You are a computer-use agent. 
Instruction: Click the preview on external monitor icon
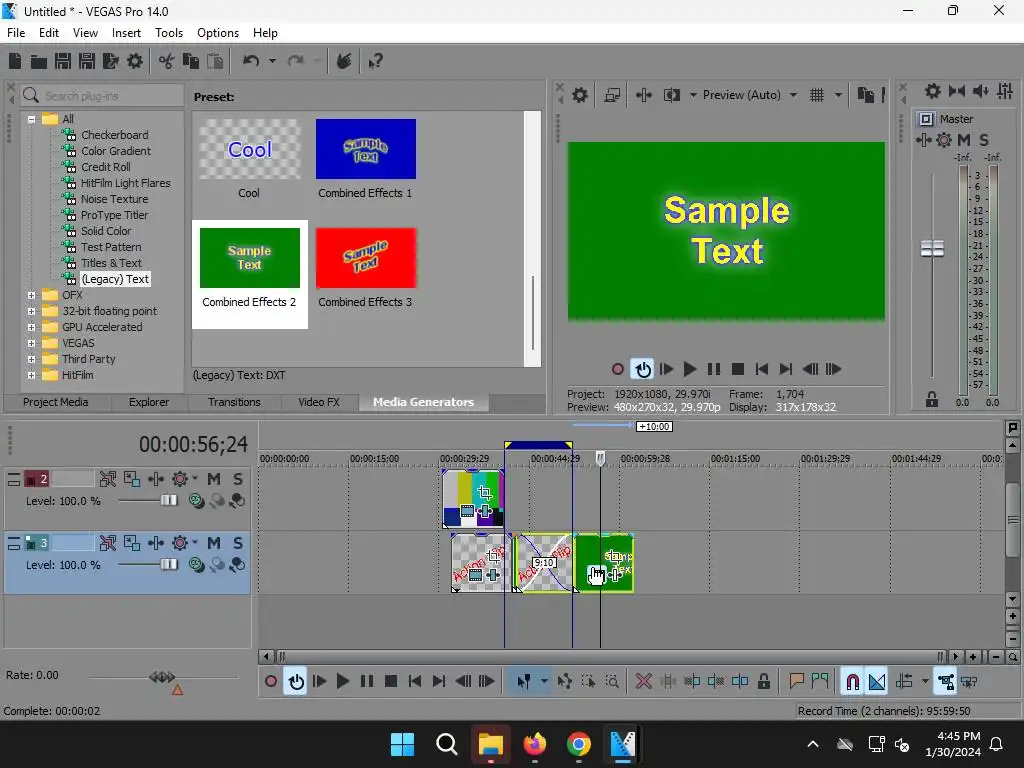point(612,95)
